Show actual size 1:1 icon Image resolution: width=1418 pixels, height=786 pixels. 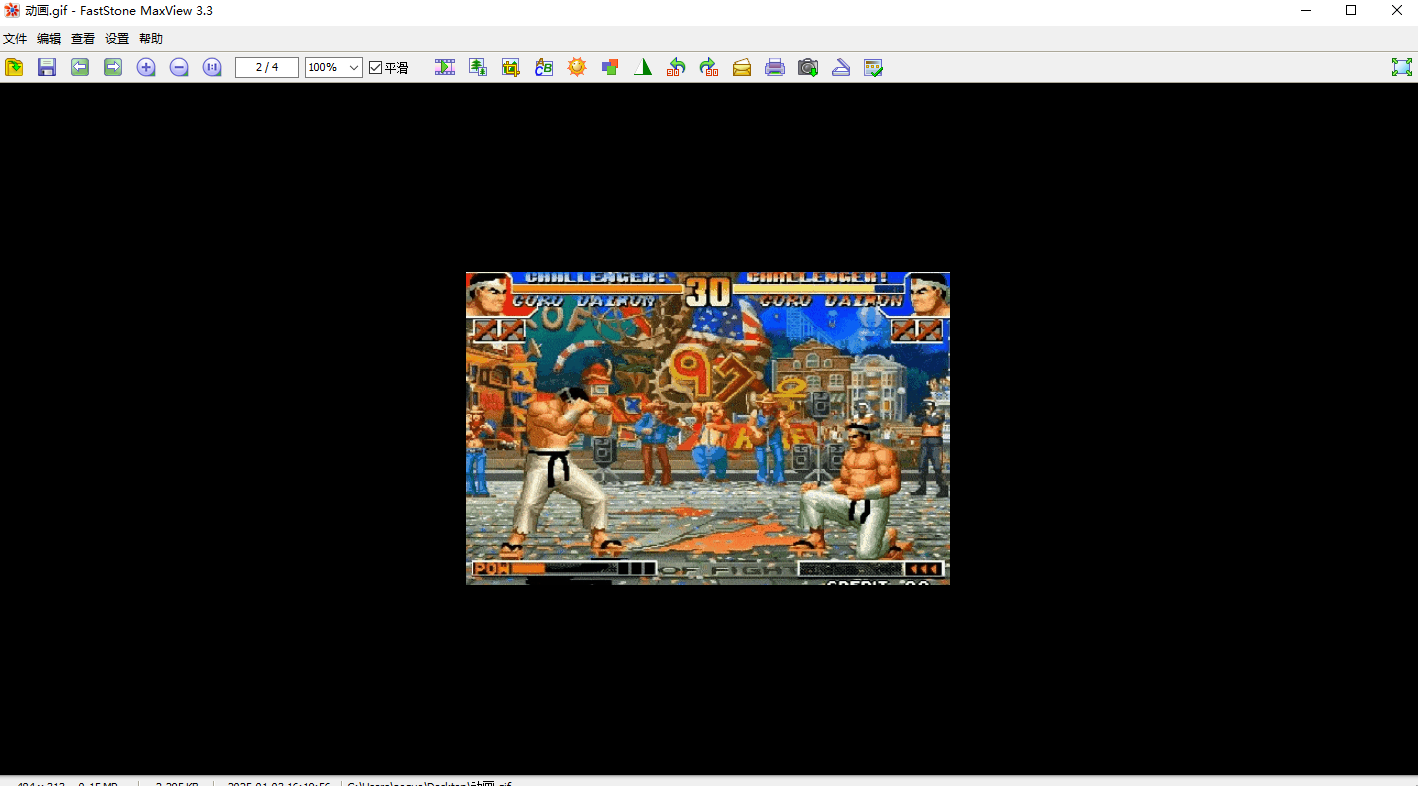pos(212,67)
